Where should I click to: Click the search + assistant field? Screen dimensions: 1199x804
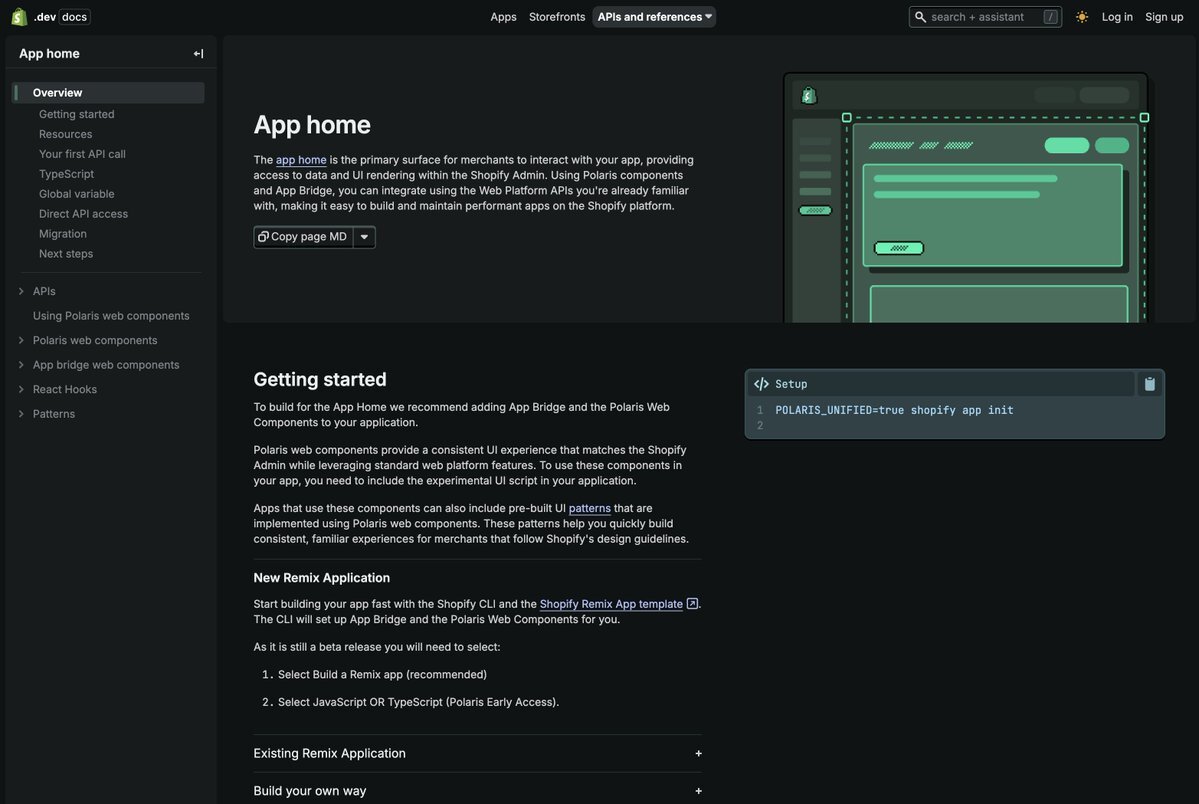coord(985,17)
